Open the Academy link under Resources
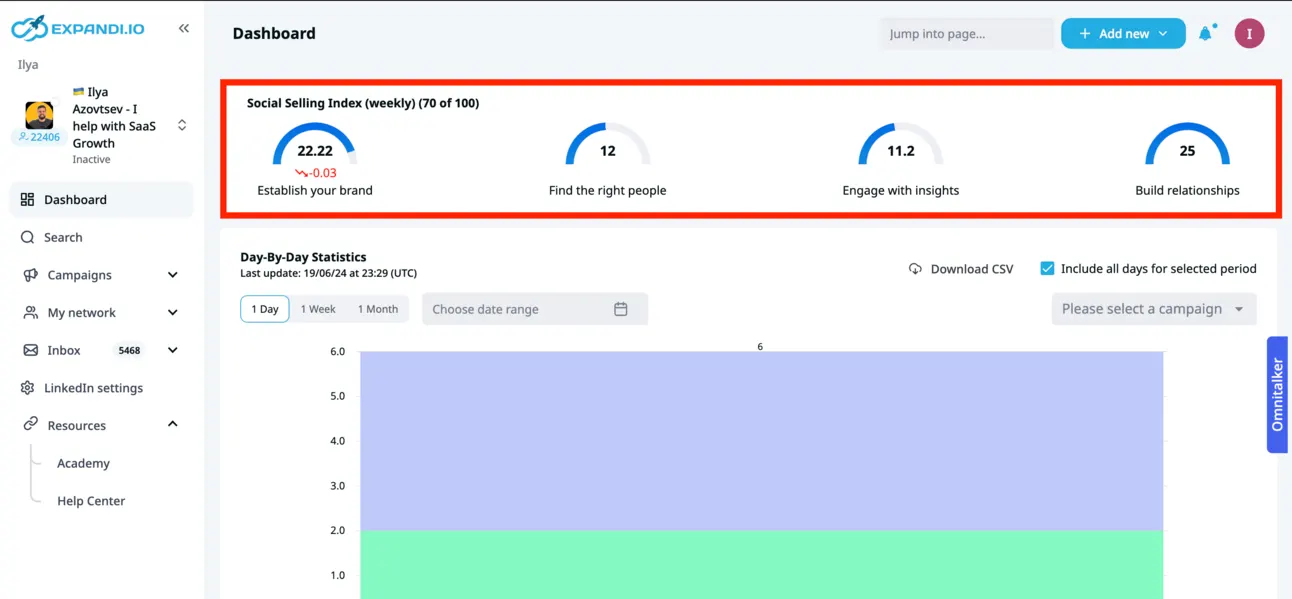This screenshot has width=1292, height=599. point(83,463)
